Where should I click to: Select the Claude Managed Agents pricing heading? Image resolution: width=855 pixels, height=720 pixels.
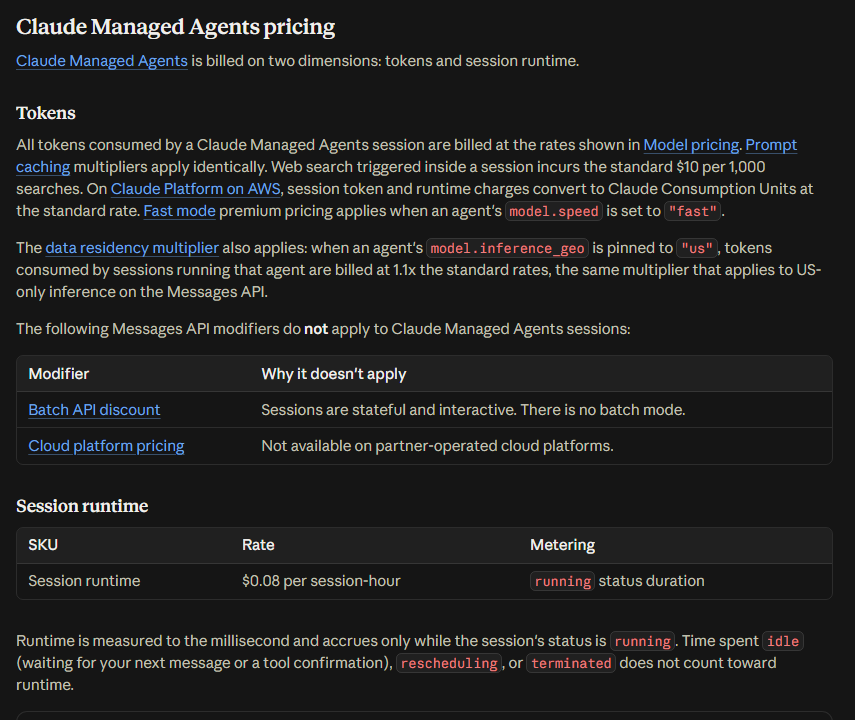(x=176, y=27)
